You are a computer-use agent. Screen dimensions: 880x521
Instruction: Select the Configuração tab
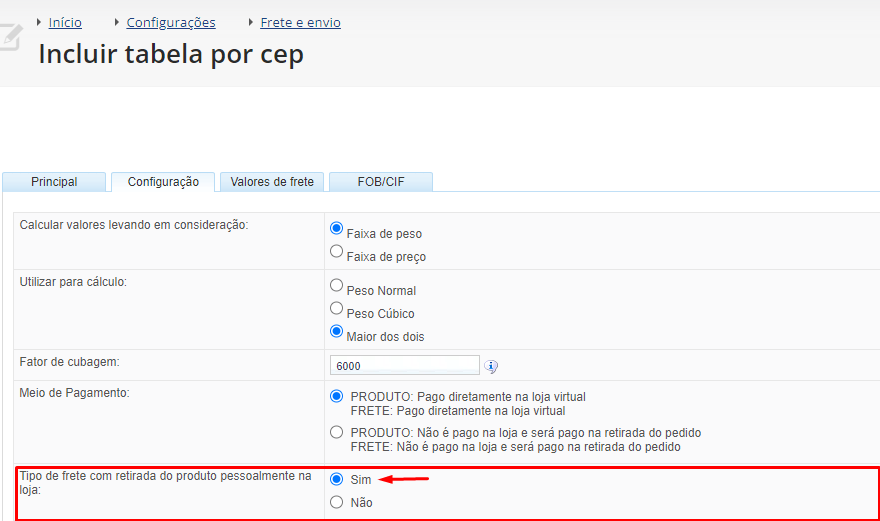point(163,182)
